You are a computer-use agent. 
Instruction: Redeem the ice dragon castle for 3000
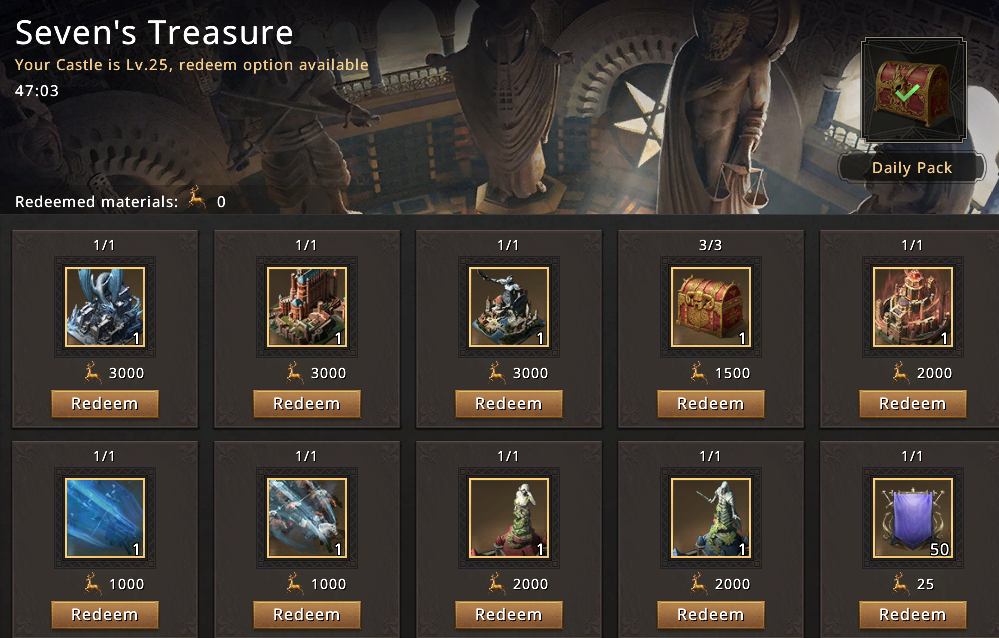coord(104,403)
